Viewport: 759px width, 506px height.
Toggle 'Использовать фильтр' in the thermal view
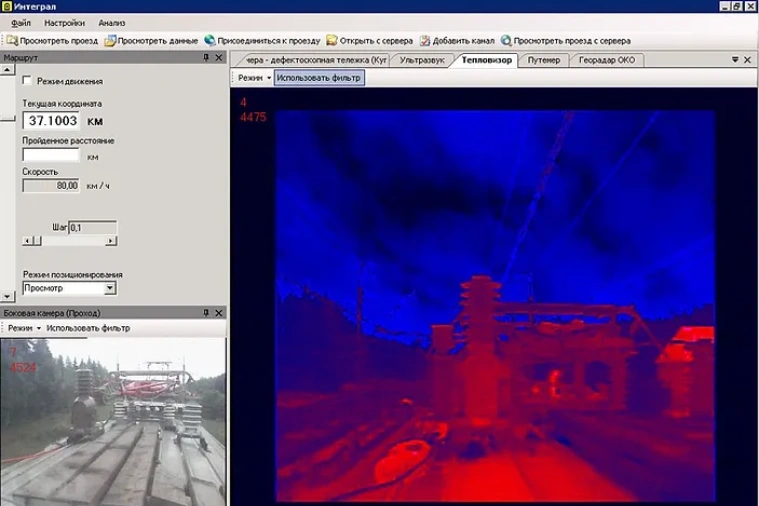click(320, 77)
